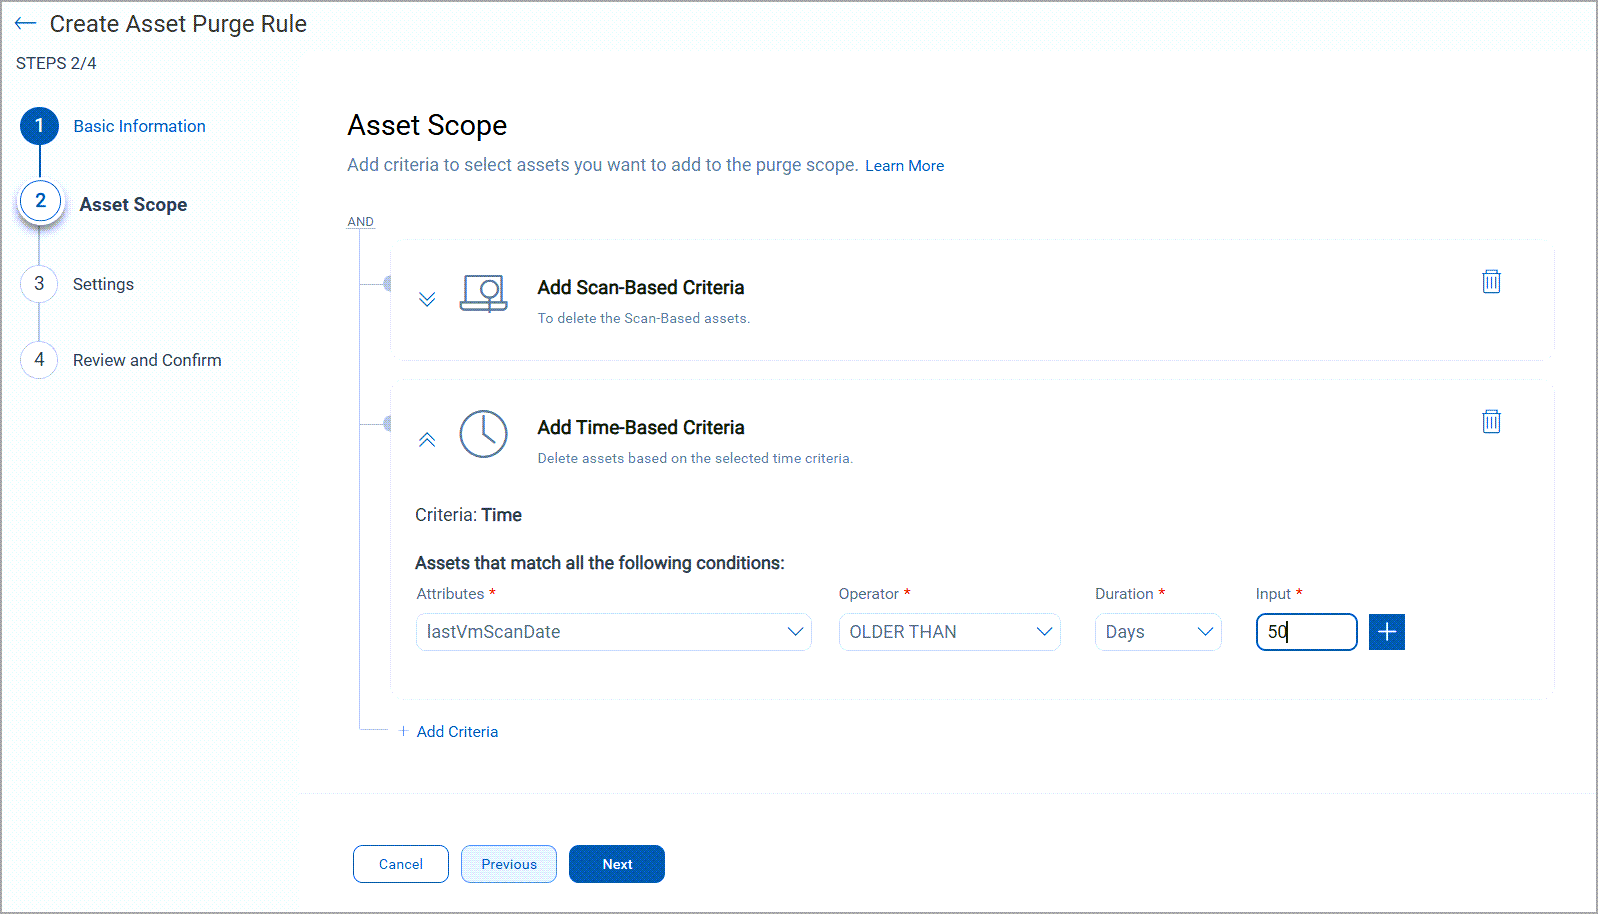
Task: Open the Attributes dropdown showing lastVmScanDate
Action: (614, 632)
